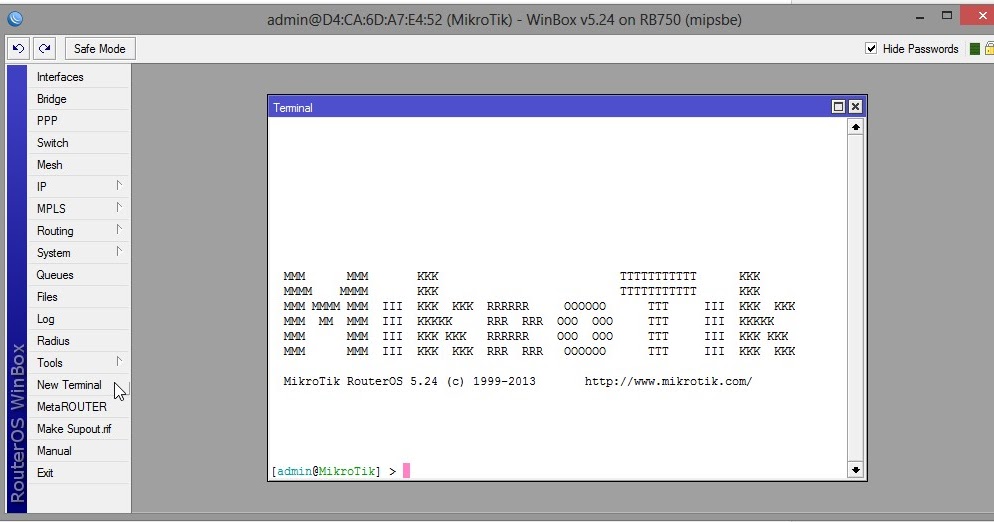Image resolution: width=994 pixels, height=522 pixels.
Task: Open the Manual entry
Action: coord(79,451)
